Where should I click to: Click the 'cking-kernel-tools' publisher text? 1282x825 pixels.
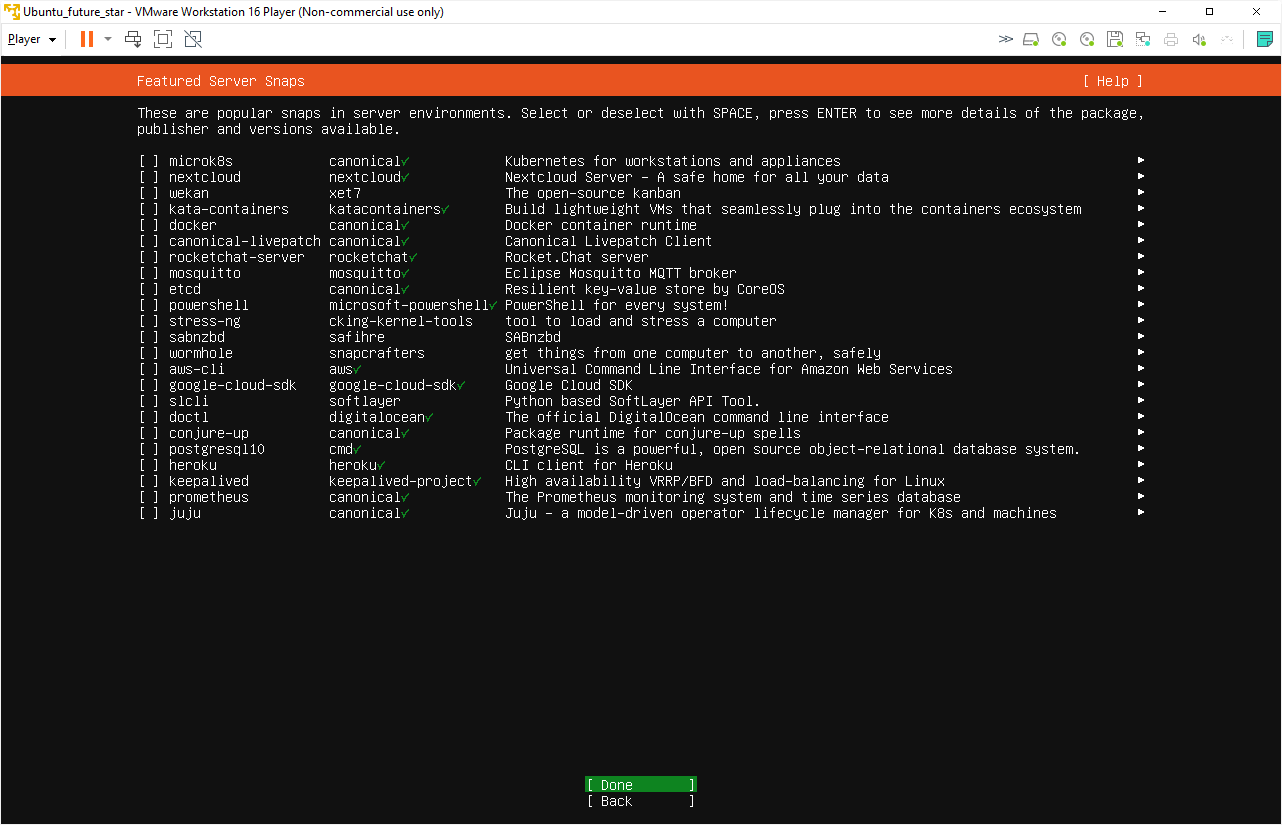401,321
